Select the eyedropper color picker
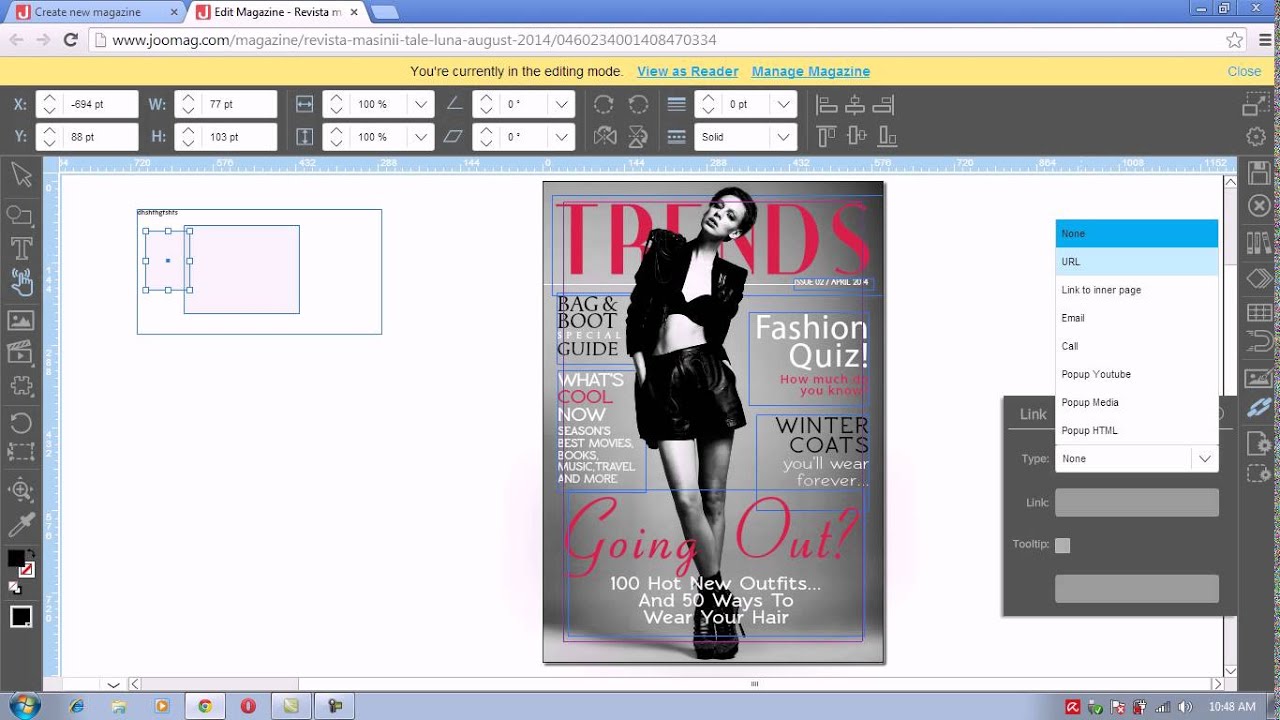 click(21, 523)
